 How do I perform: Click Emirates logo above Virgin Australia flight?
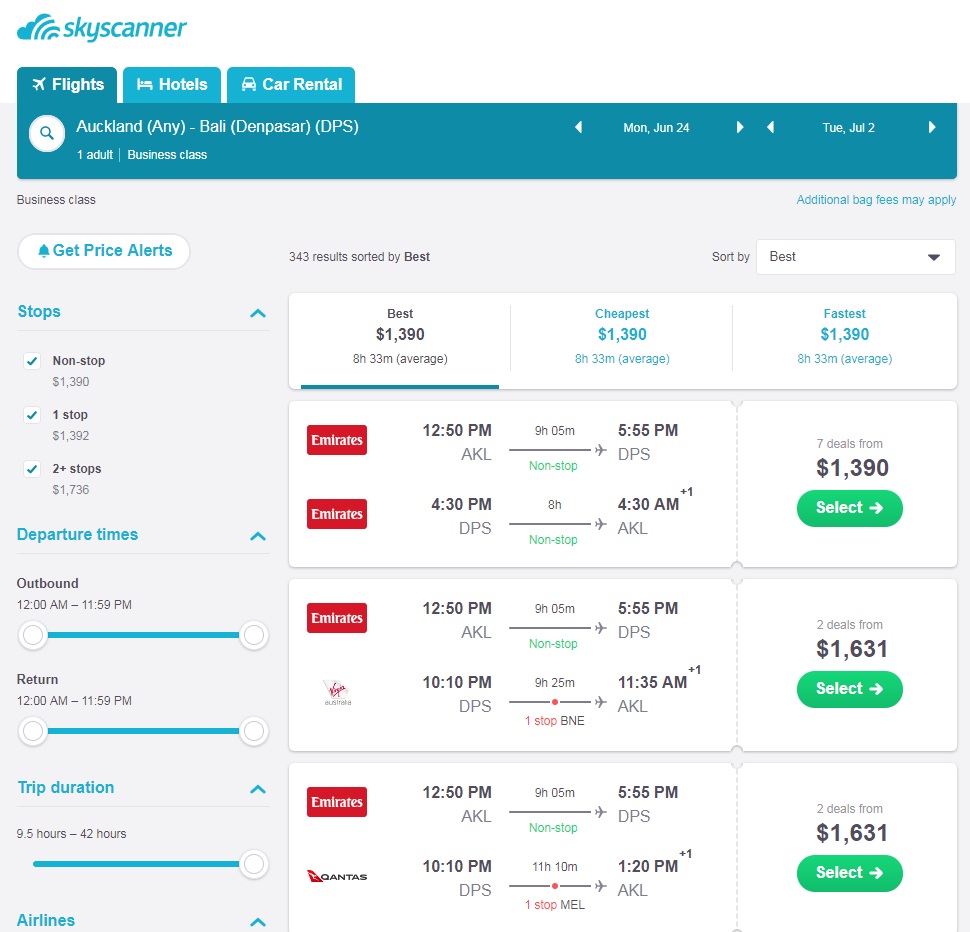click(x=337, y=618)
